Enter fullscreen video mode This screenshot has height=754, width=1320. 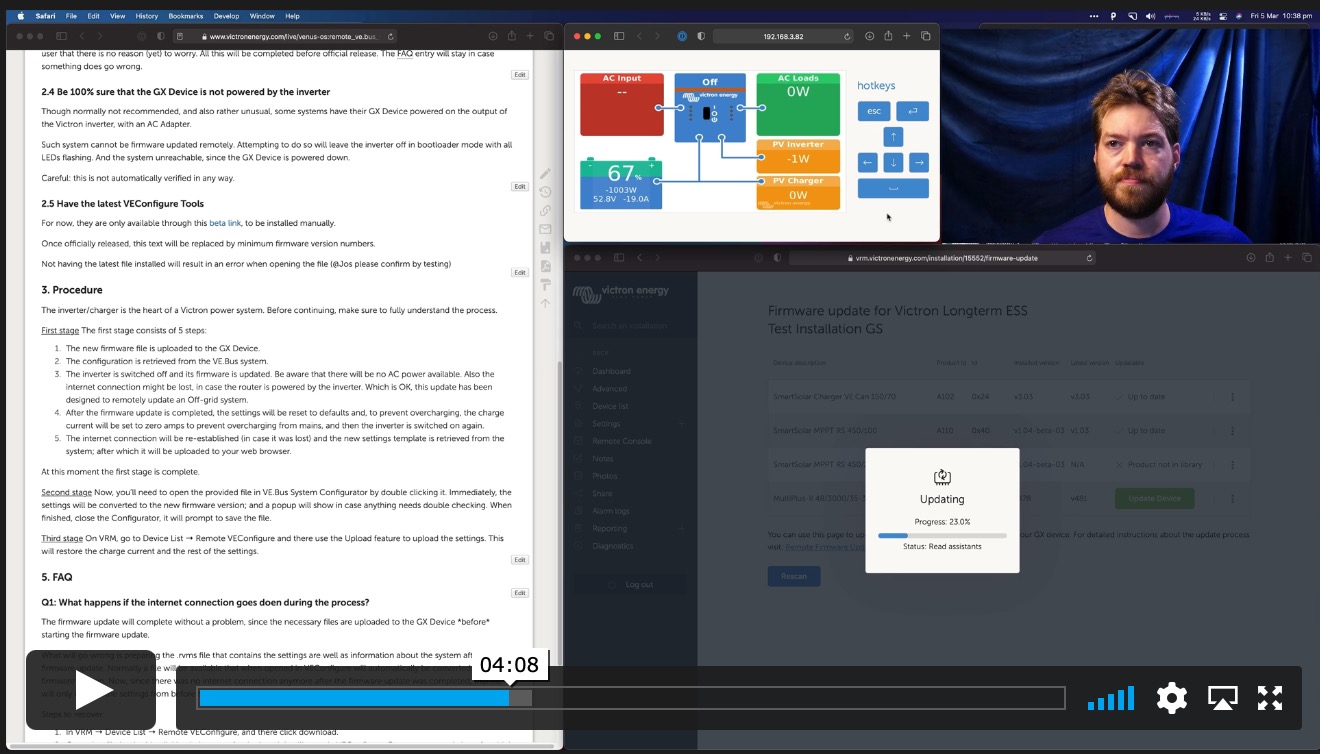click(x=1270, y=697)
